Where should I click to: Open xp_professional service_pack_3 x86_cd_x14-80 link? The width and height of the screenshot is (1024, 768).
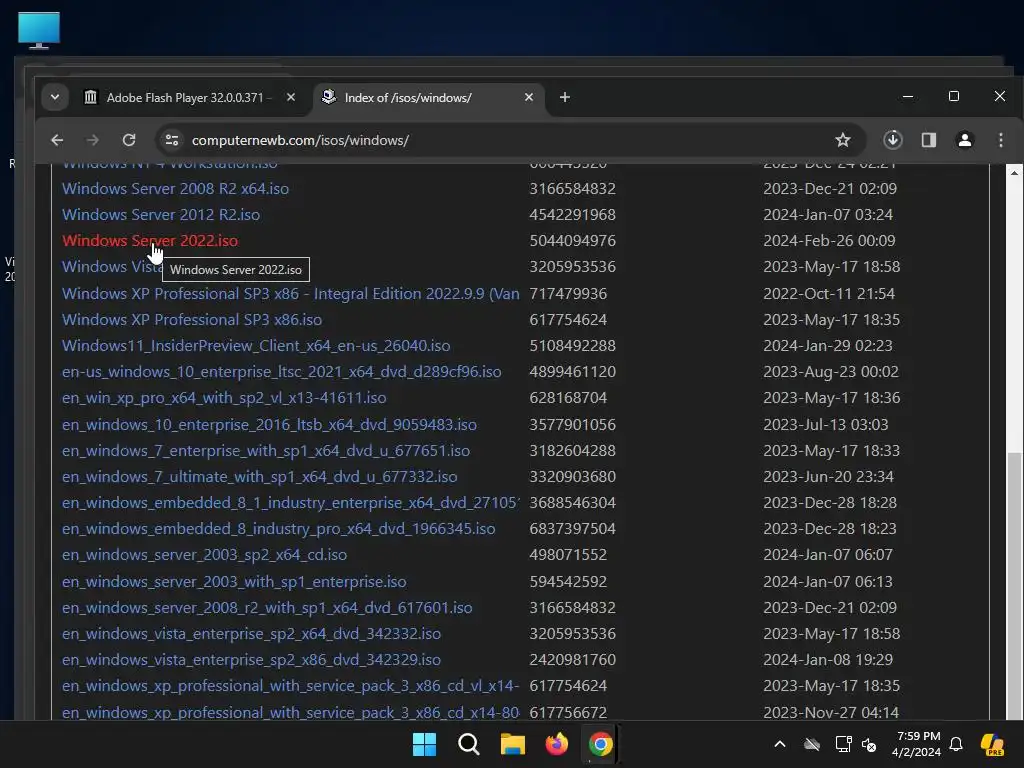[x=291, y=712]
